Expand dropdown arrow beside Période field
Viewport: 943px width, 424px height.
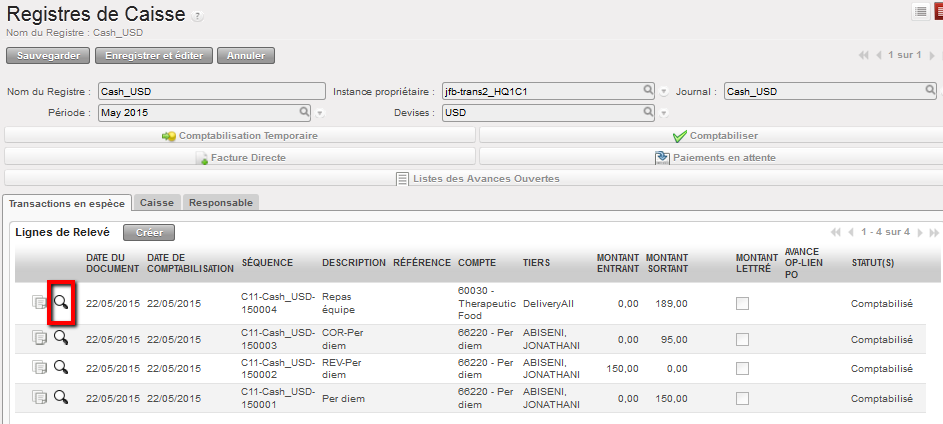pos(320,113)
